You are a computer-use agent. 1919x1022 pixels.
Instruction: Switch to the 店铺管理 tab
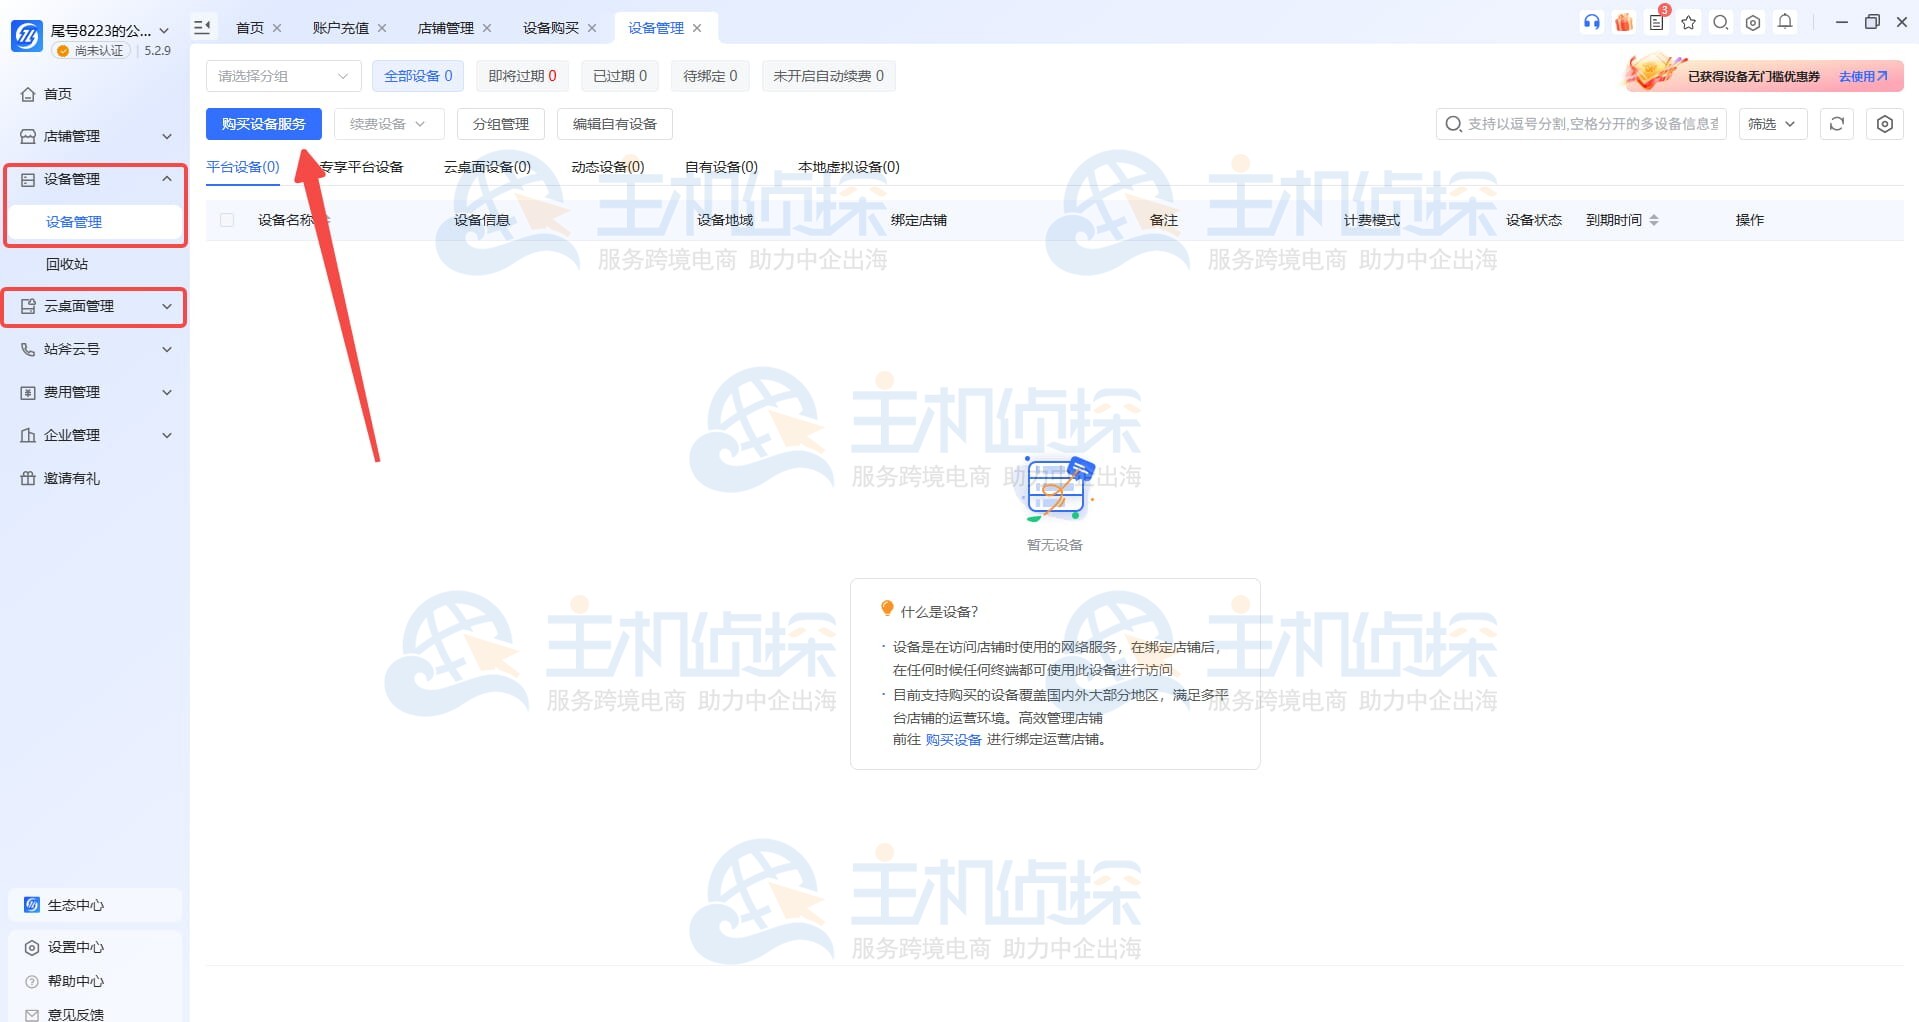click(x=446, y=27)
